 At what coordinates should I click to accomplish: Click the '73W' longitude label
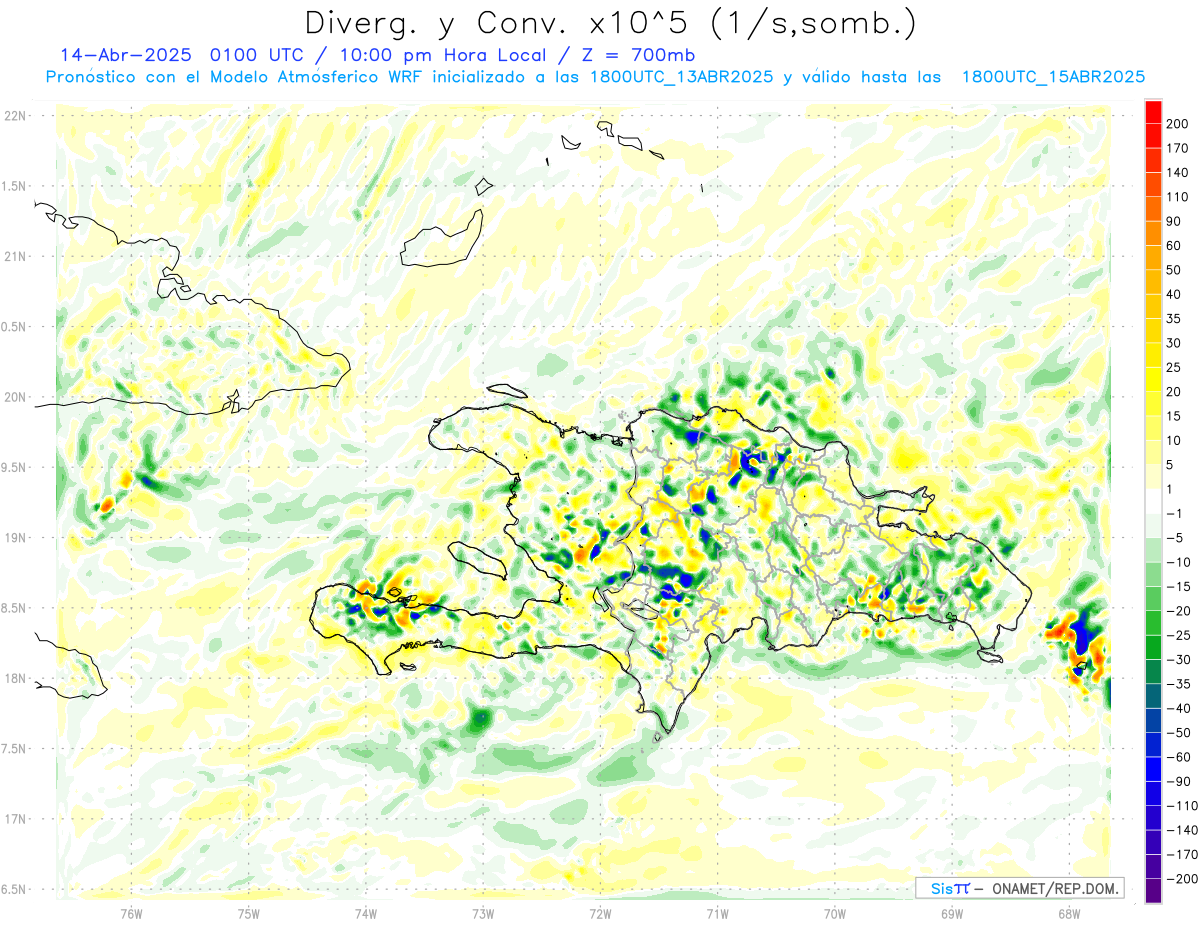click(x=483, y=913)
